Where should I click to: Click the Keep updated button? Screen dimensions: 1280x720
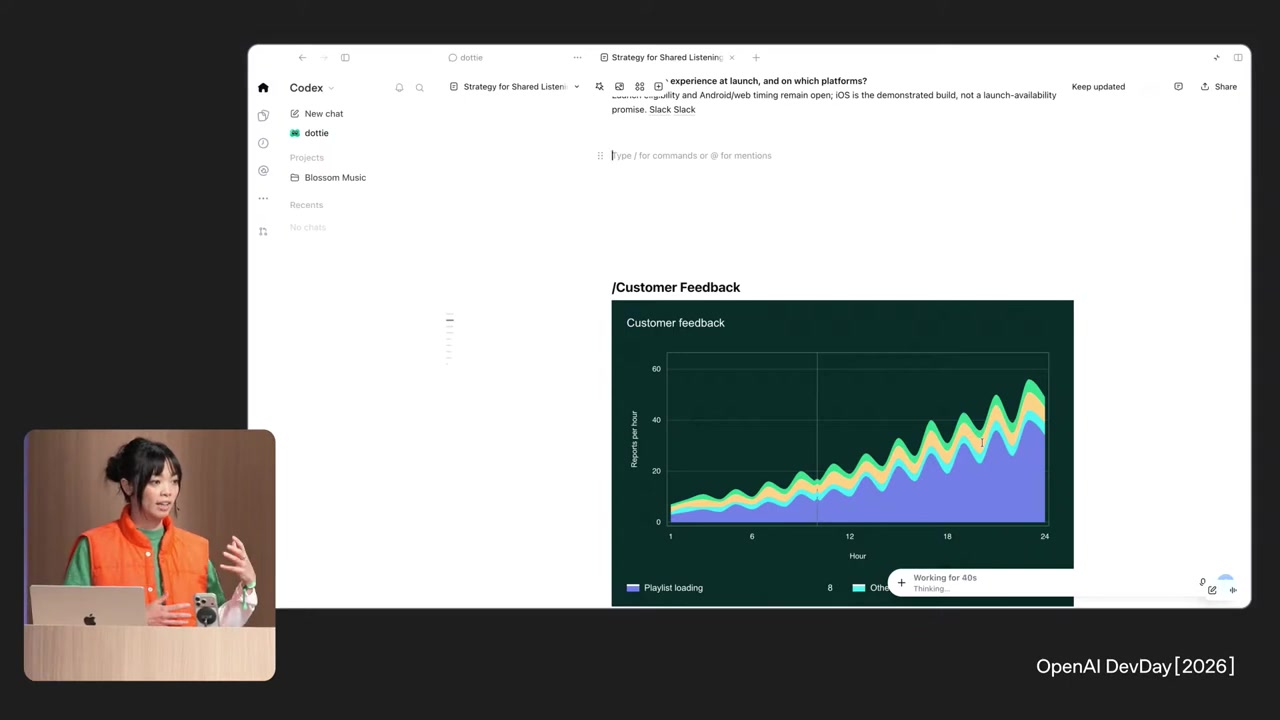coord(1098,87)
